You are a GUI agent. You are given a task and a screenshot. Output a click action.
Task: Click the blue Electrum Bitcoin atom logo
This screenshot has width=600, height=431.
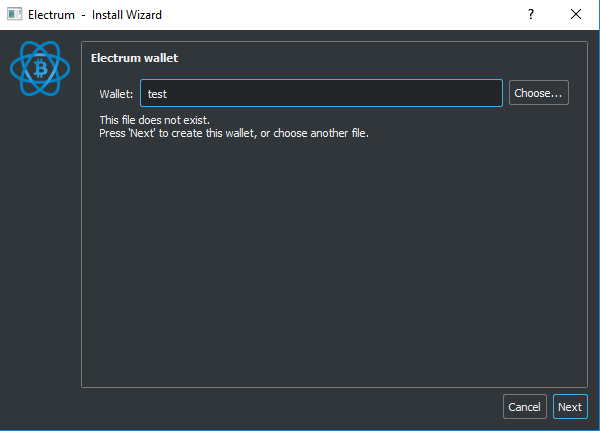click(40, 67)
